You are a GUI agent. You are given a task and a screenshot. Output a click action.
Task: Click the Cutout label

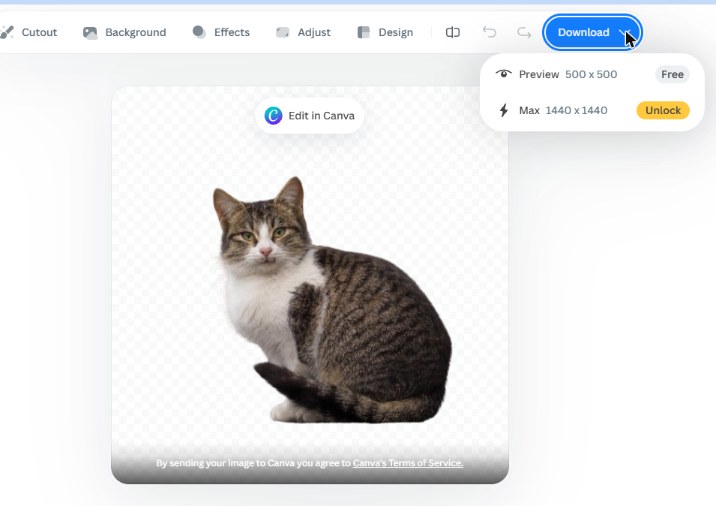pos(39,32)
